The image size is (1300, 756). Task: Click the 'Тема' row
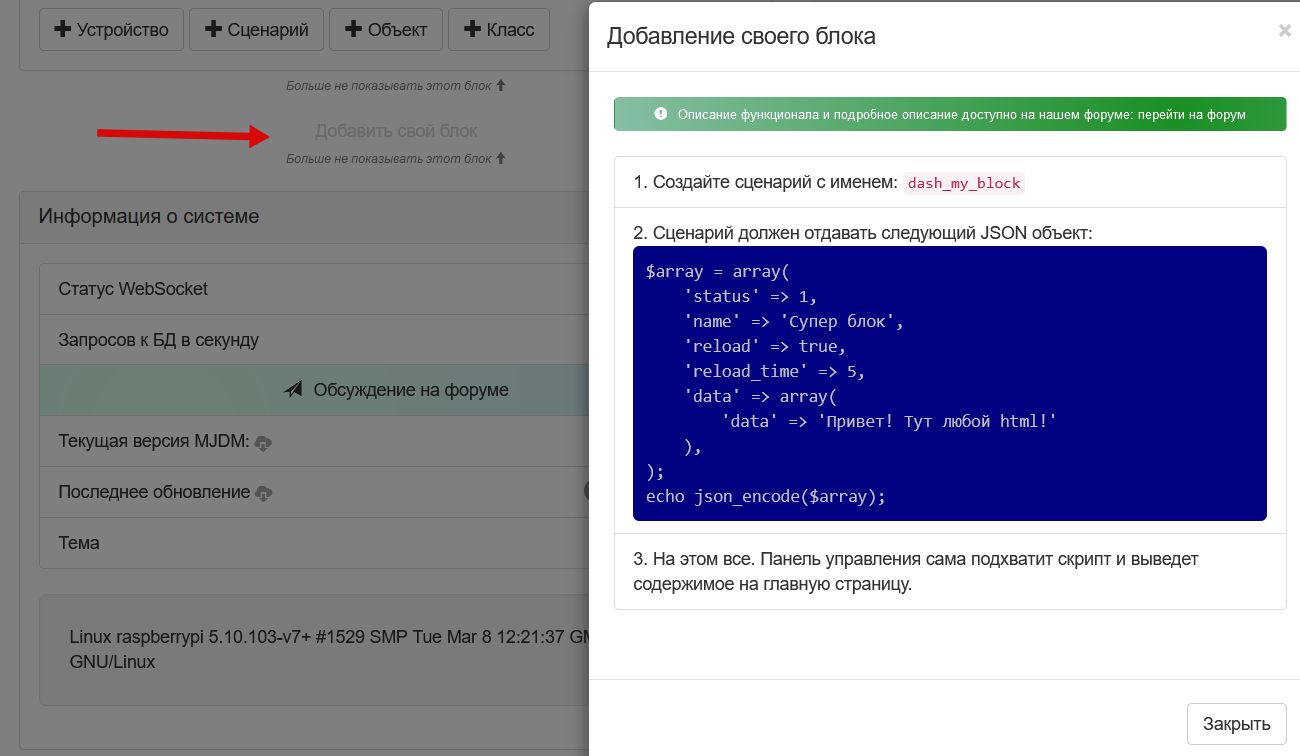313,543
